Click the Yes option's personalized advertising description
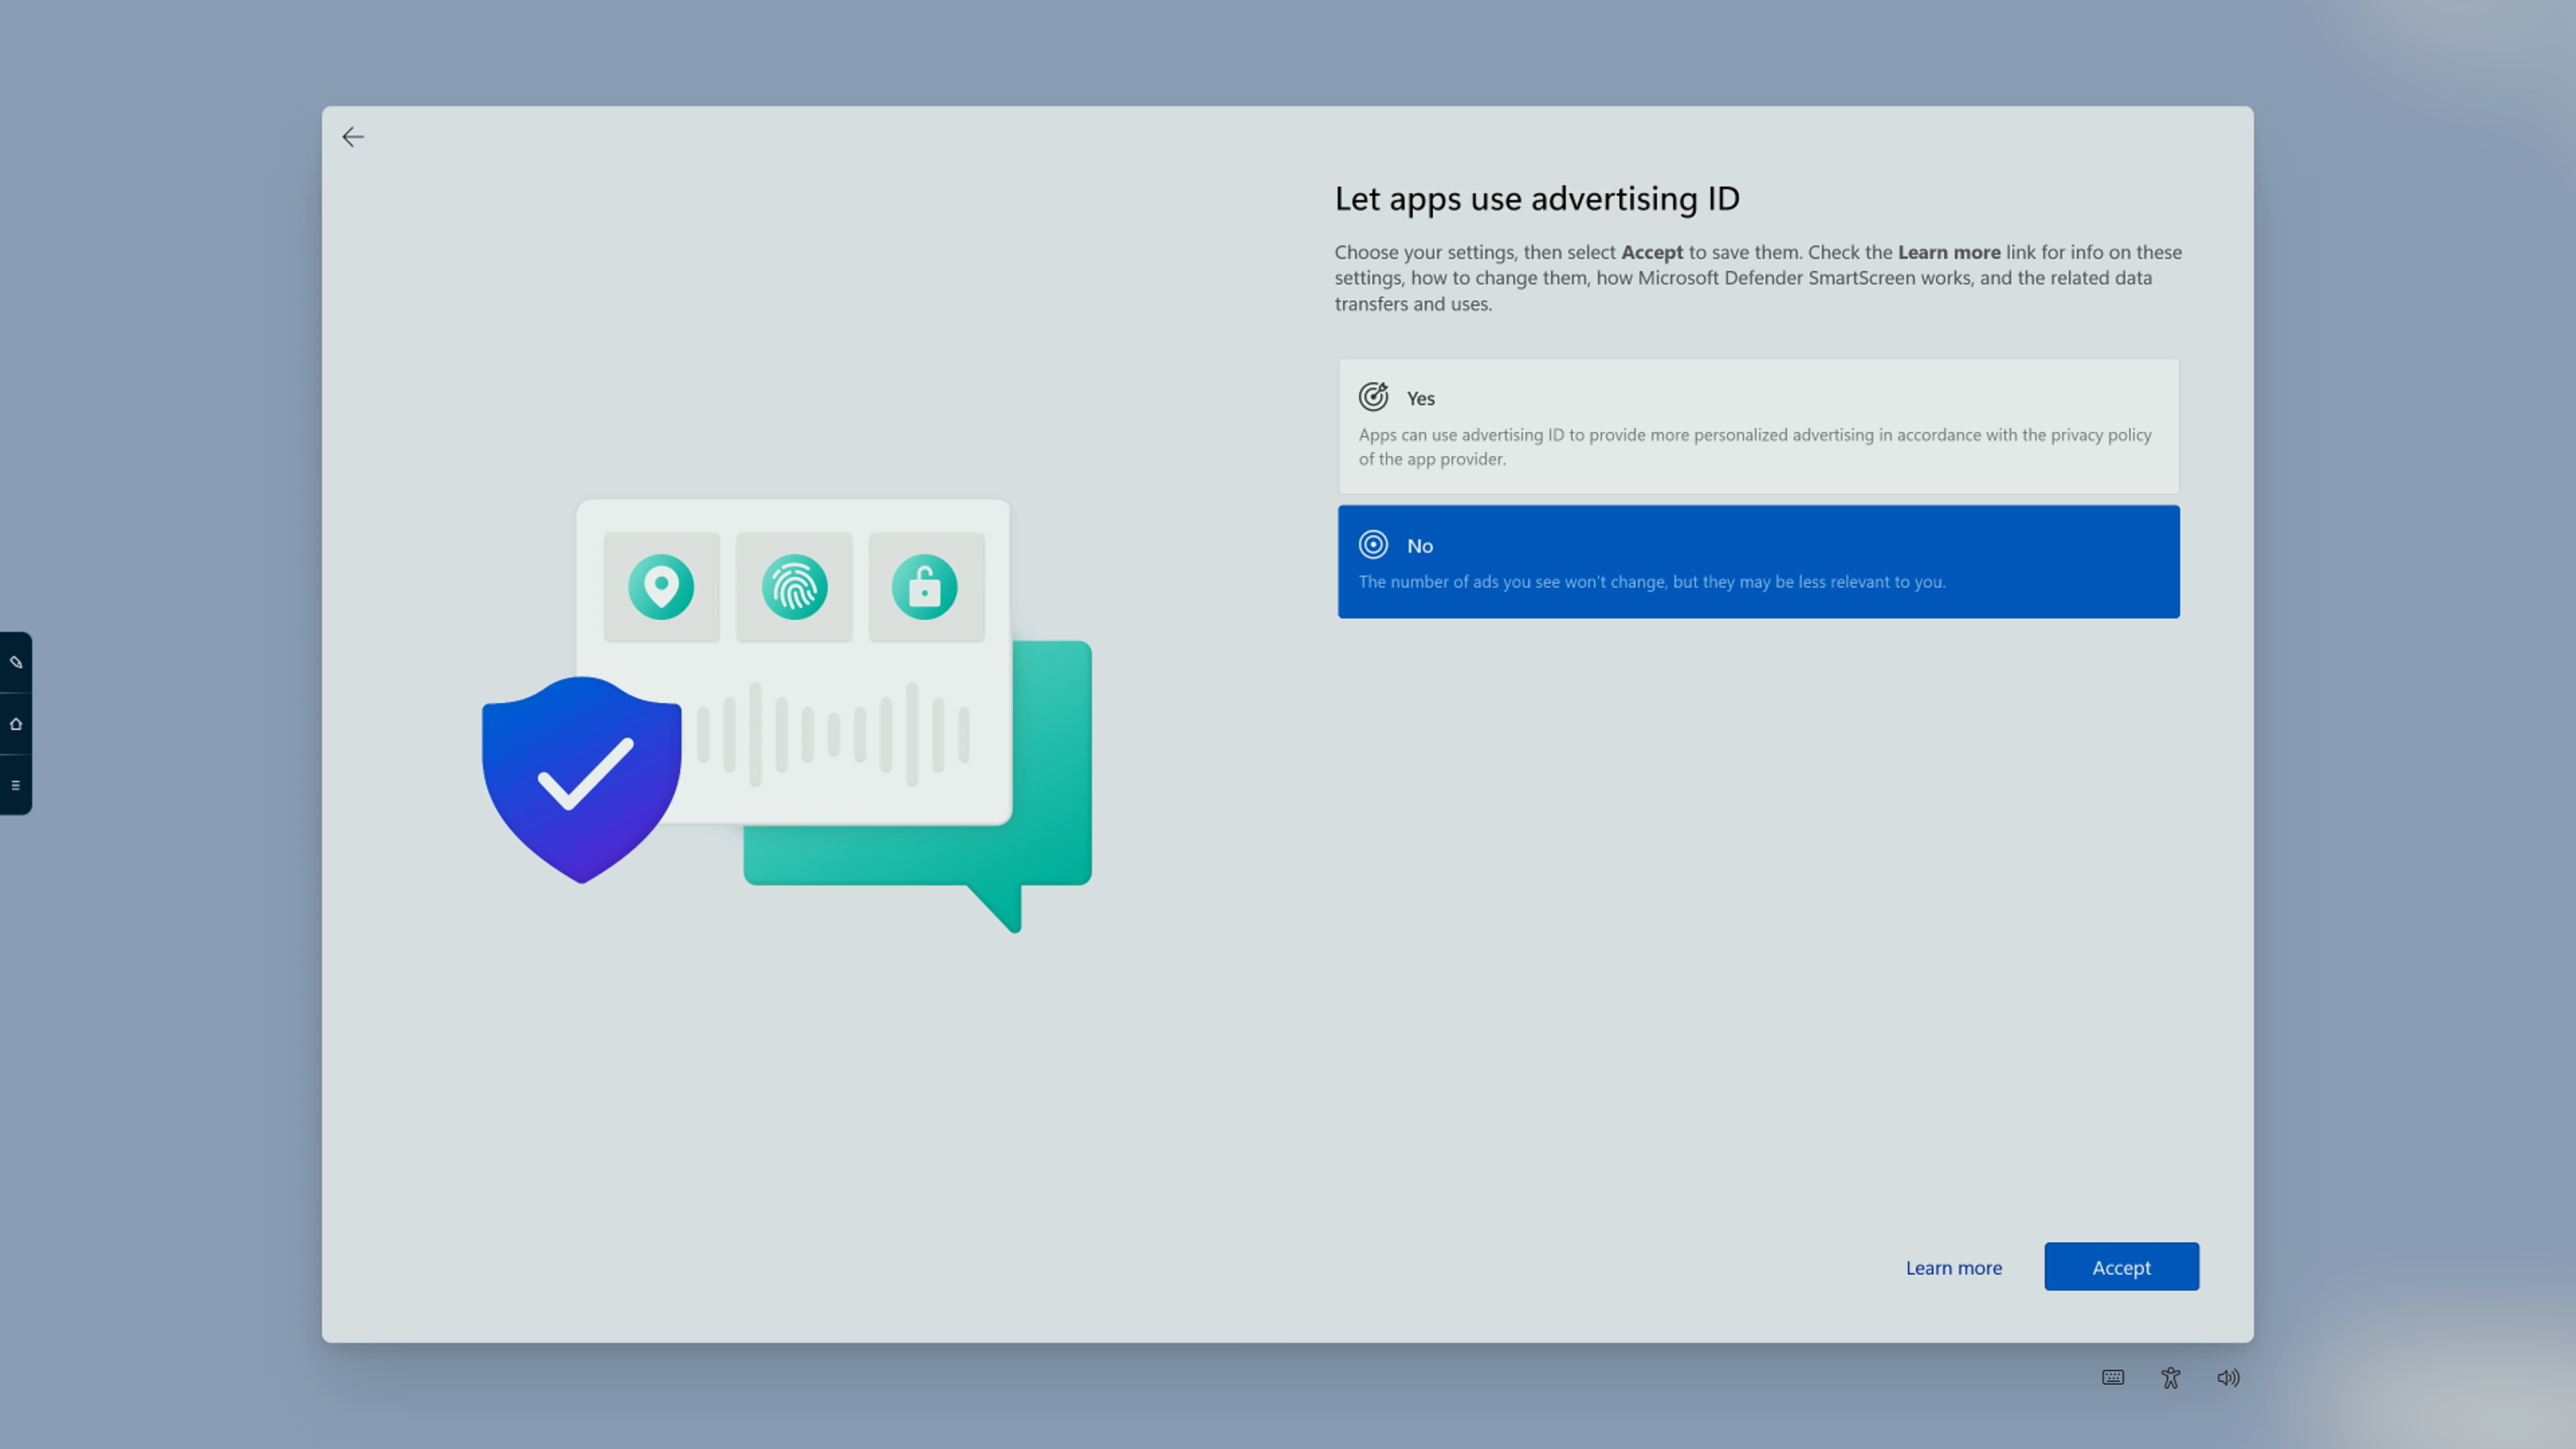Image resolution: width=2576 pixels, height=1449 pixels. 1754,447
